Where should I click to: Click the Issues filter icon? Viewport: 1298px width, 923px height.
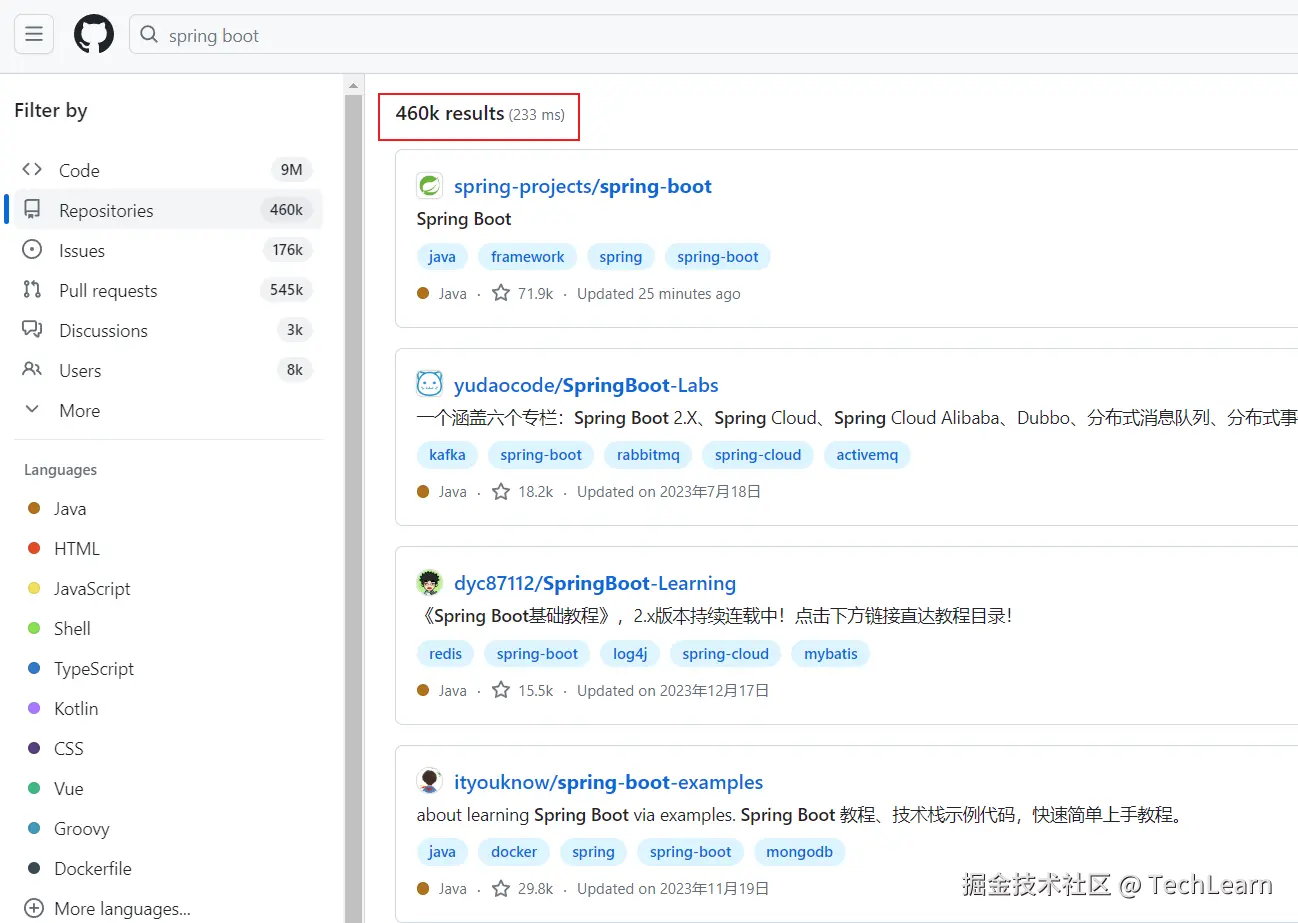(32, 250)
